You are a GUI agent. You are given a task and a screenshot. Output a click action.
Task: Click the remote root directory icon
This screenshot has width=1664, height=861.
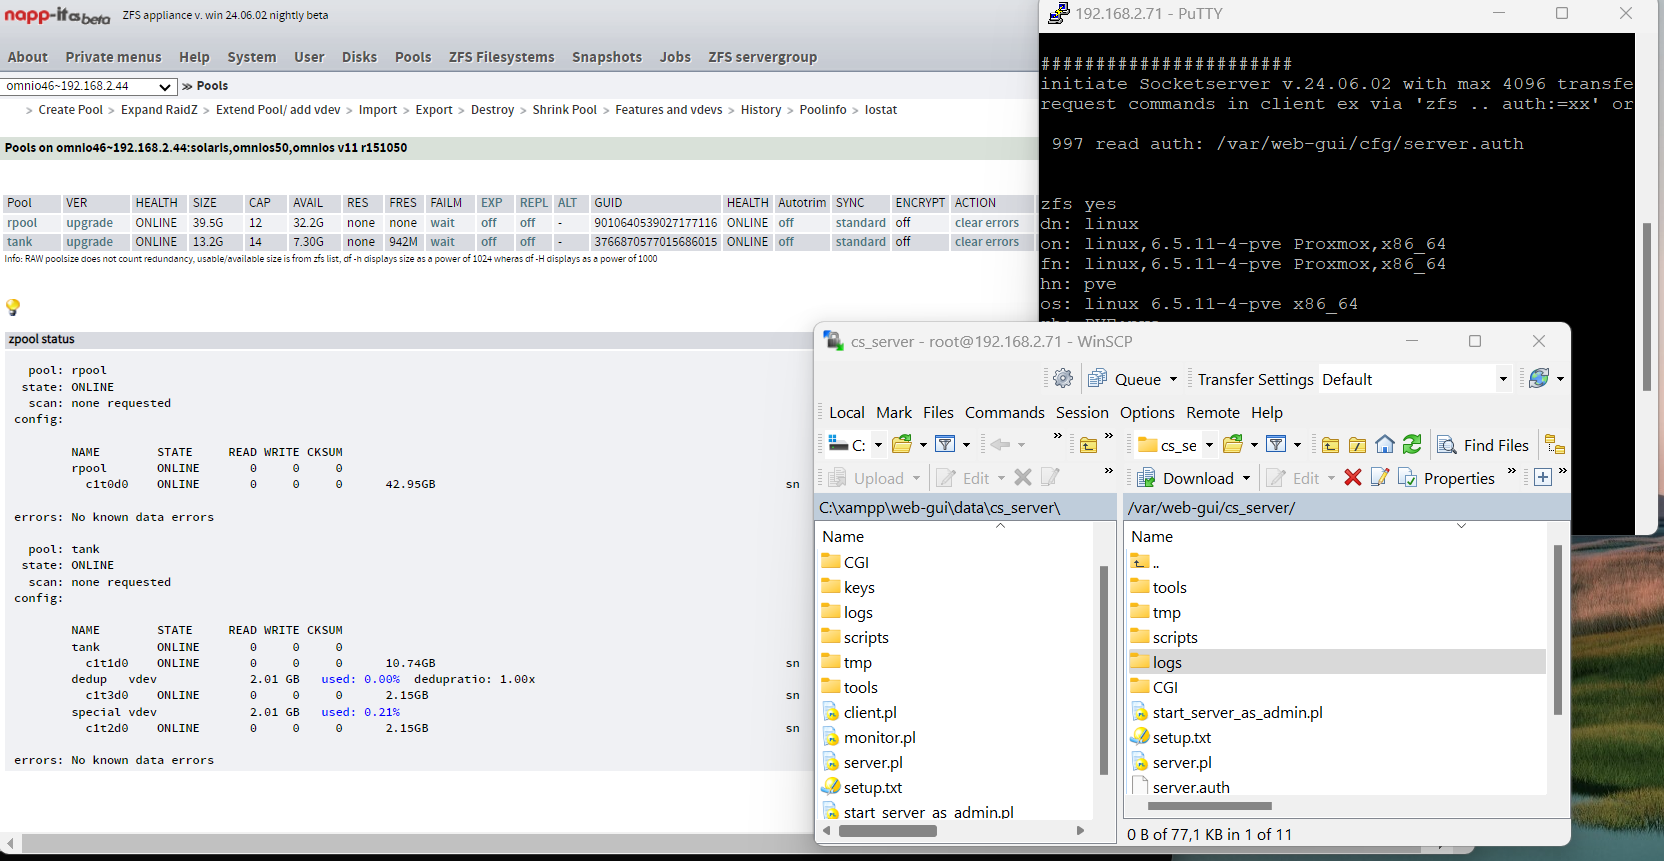point(1357,445)
